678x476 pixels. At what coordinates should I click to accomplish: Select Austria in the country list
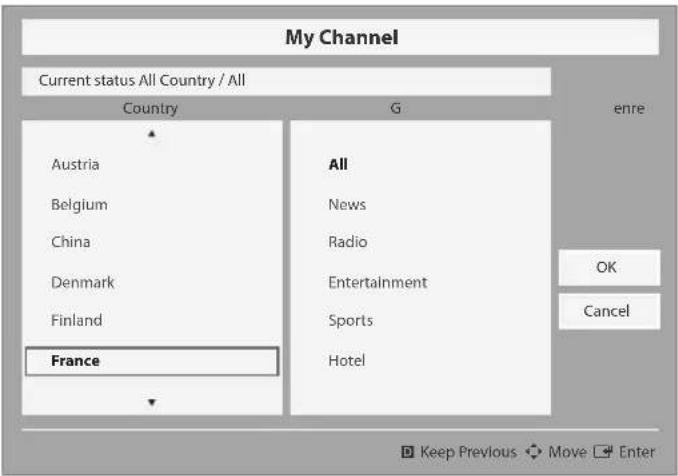[76, 165]
